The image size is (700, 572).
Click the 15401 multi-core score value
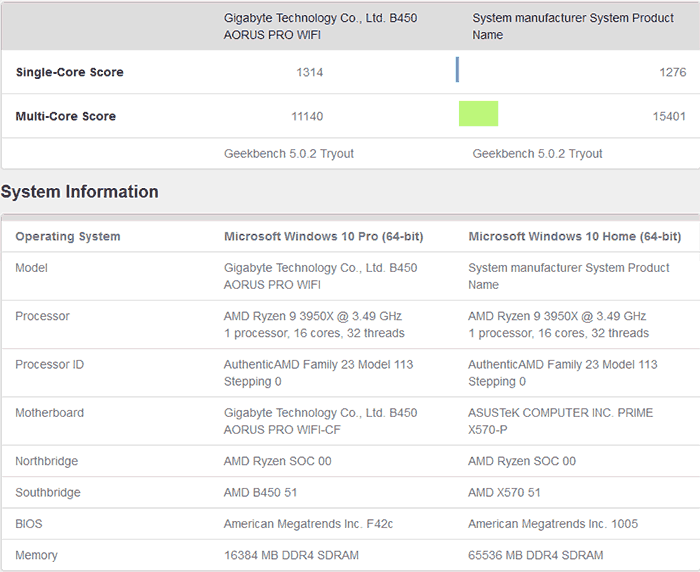669,116
